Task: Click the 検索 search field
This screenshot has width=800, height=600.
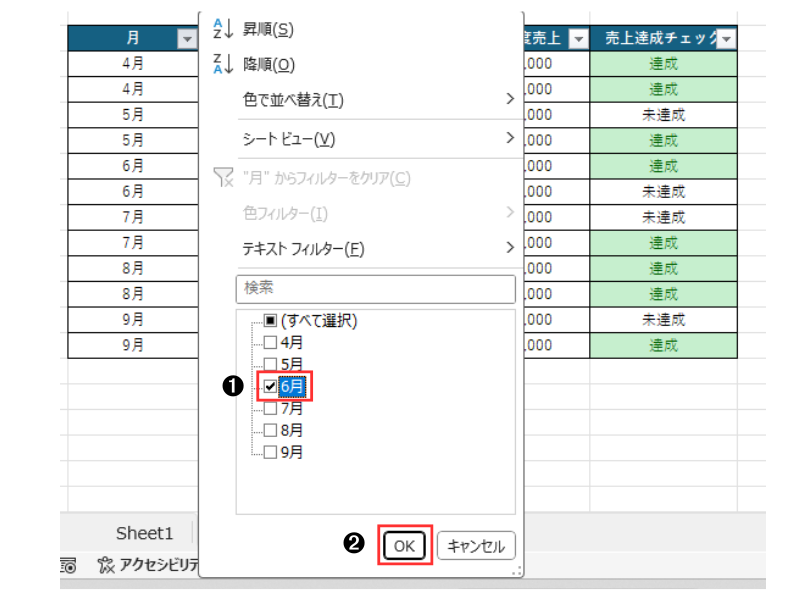Action: pyautogui.click(x=376, y=289)
